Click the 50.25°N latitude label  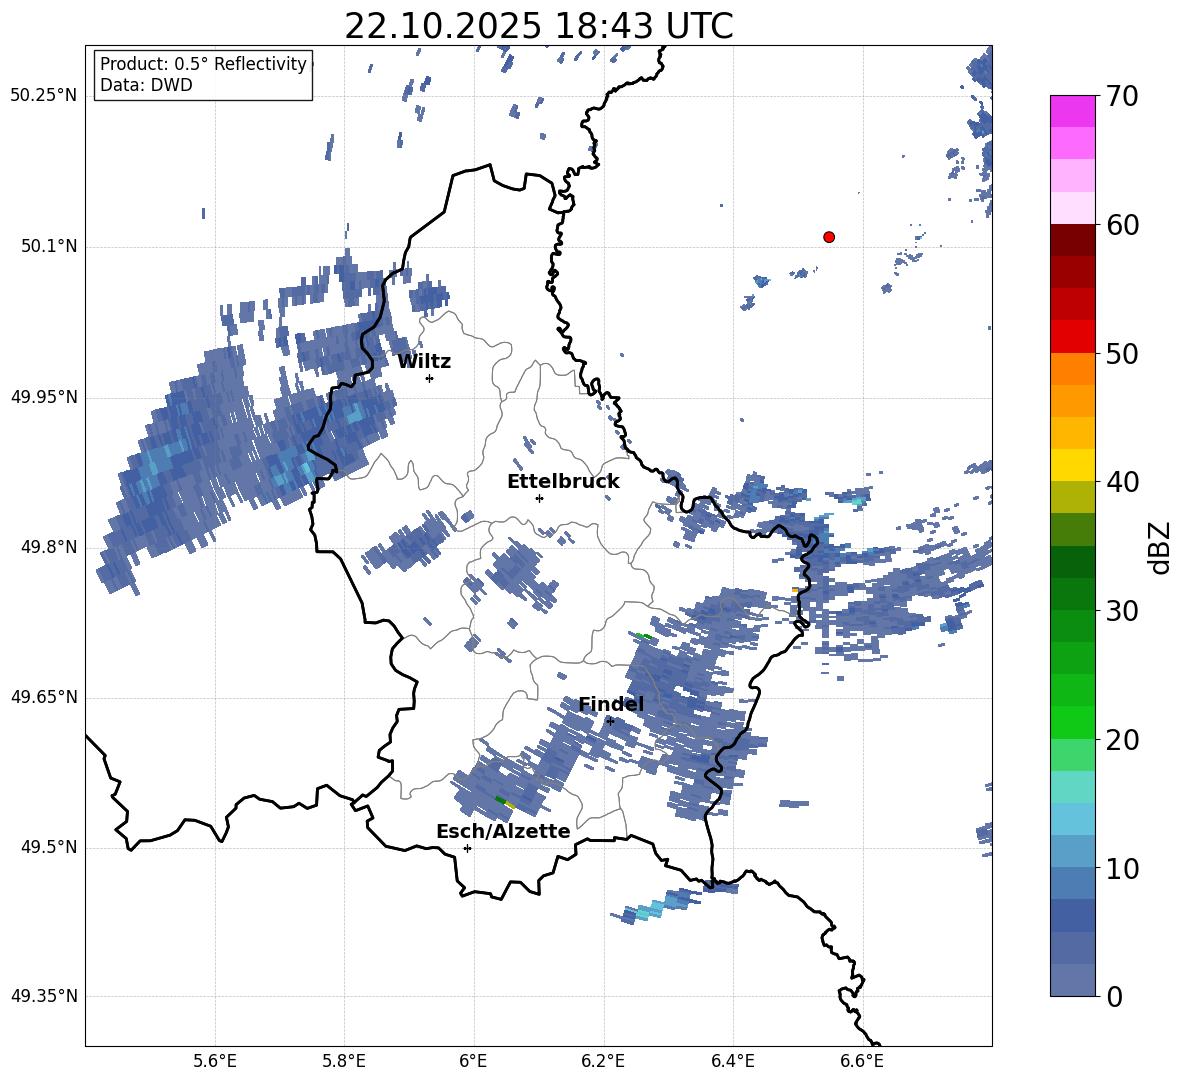44,96
